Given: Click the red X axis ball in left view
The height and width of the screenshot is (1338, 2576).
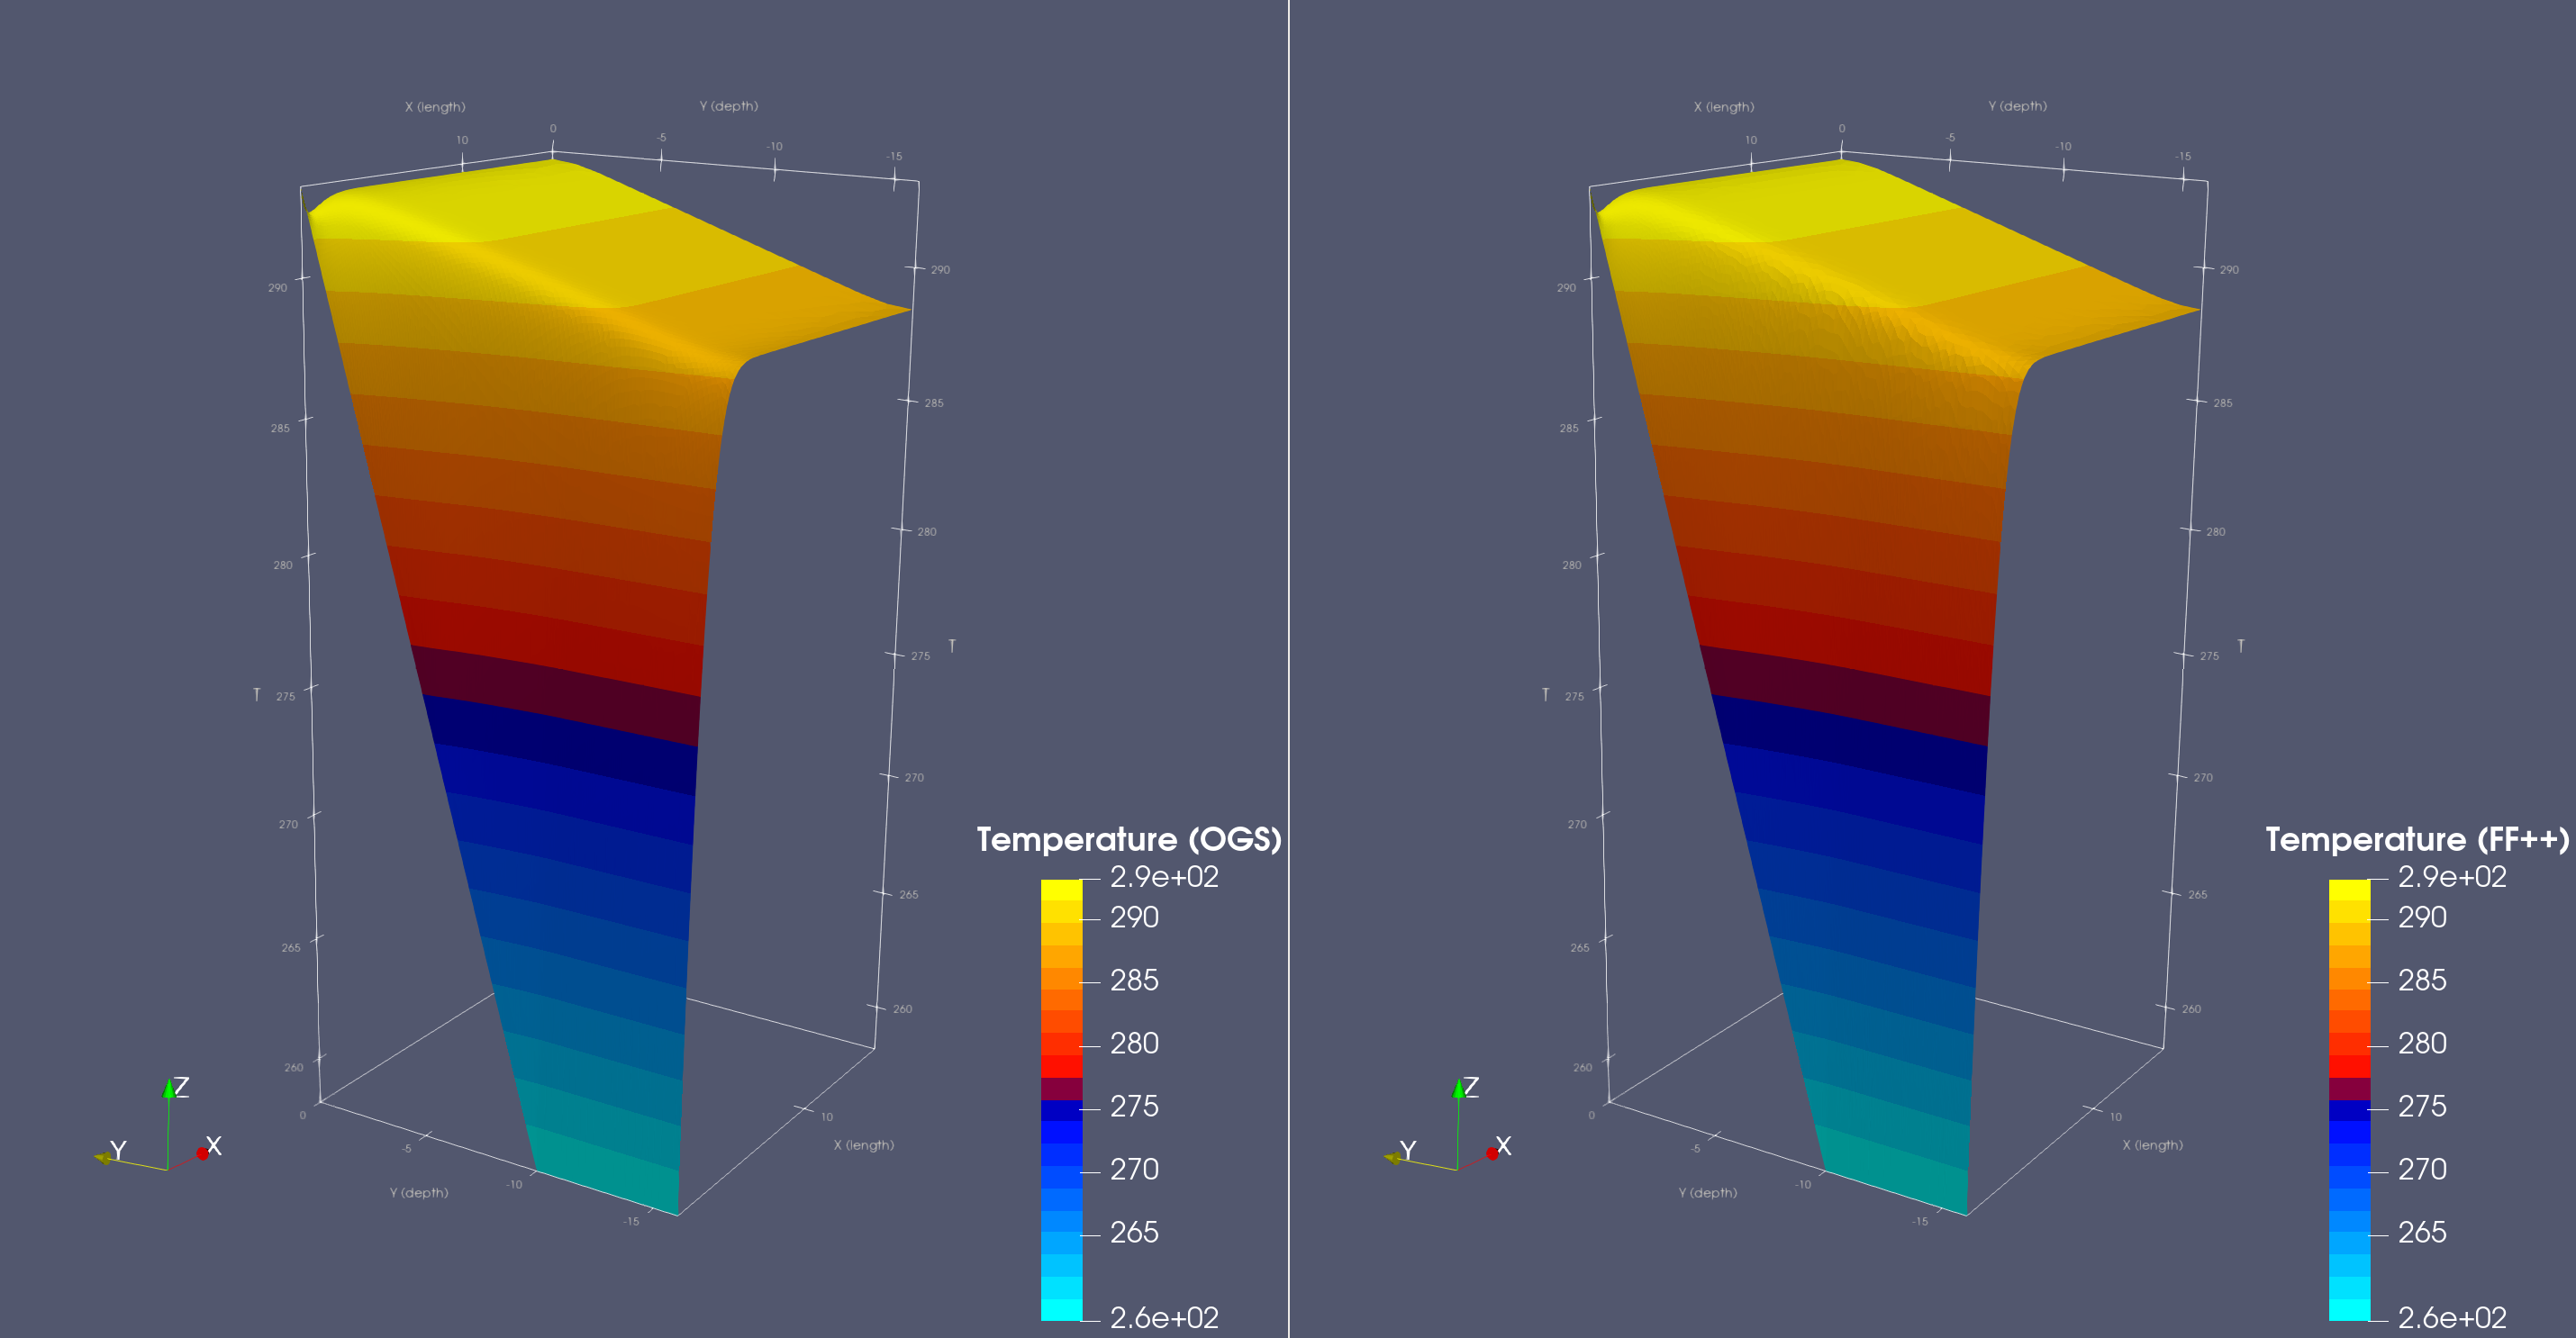Looking at the screenshot, I should (203, 1153).
